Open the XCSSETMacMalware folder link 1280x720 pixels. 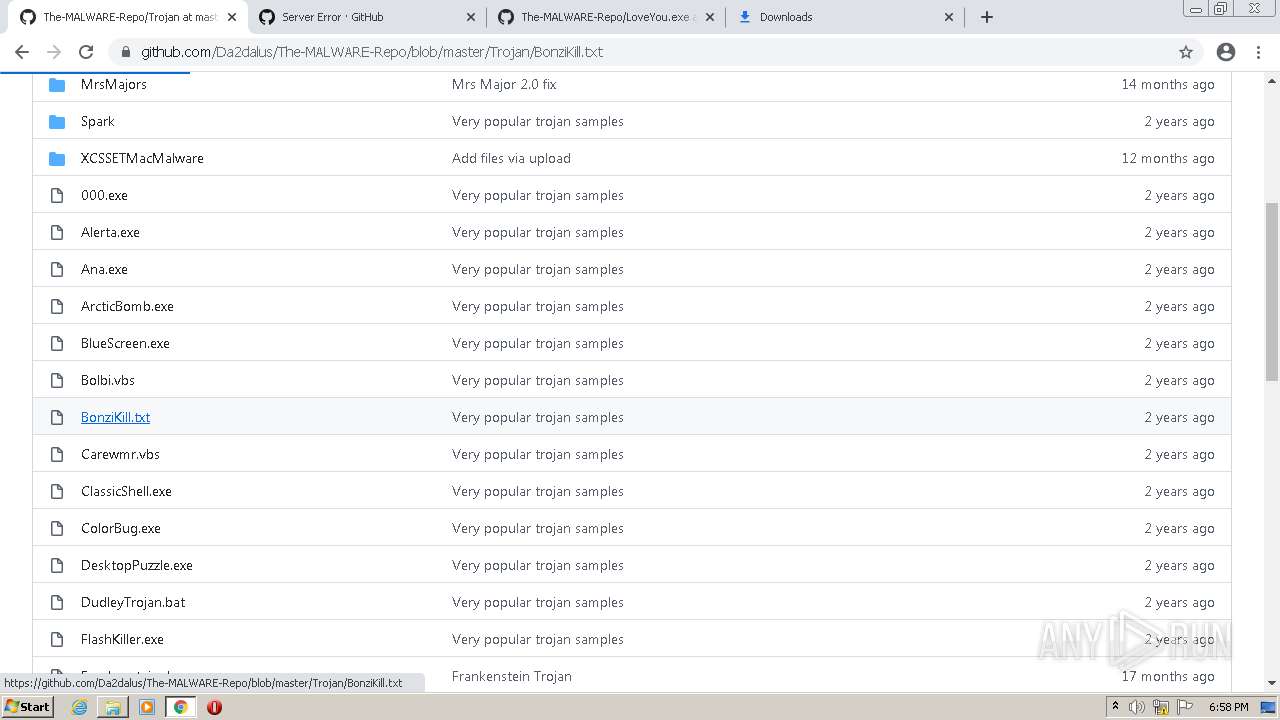point(142,158)
